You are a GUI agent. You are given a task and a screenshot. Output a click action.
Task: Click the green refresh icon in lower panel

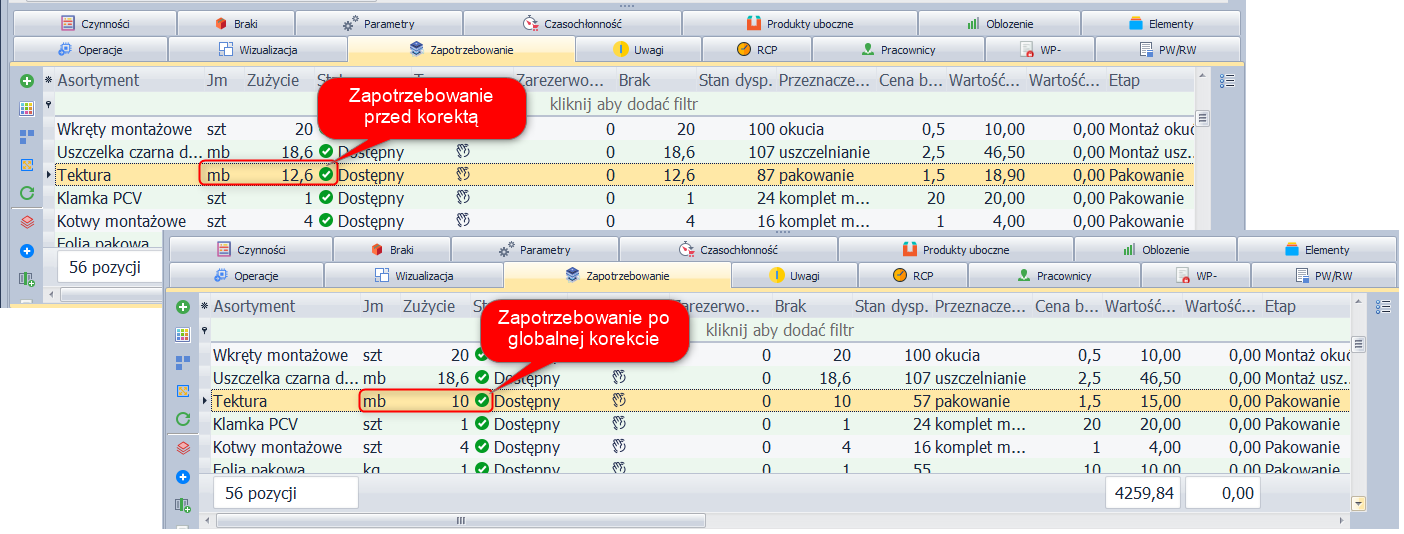183,419
